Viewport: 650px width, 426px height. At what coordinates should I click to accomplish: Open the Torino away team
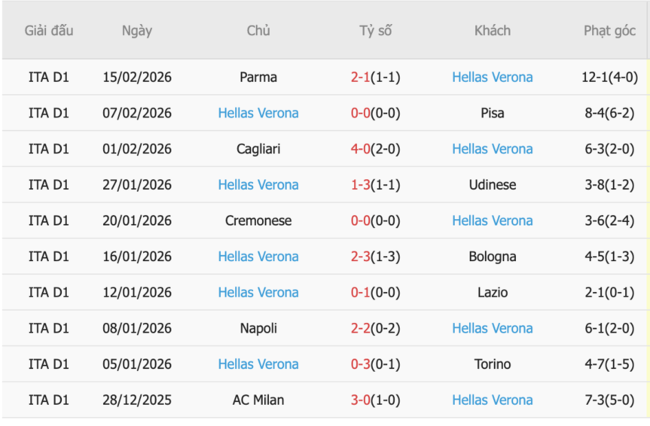[x=492, y=364]
